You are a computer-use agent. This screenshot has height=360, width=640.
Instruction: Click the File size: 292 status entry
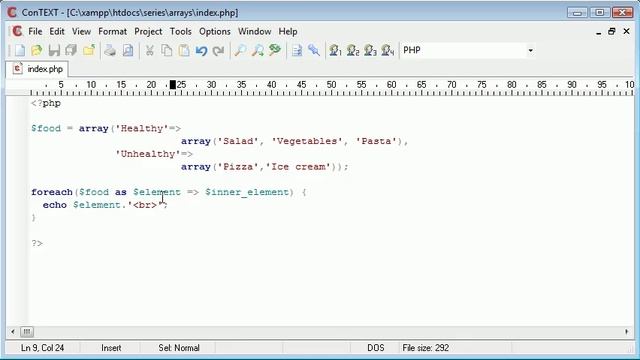[425, 348]
